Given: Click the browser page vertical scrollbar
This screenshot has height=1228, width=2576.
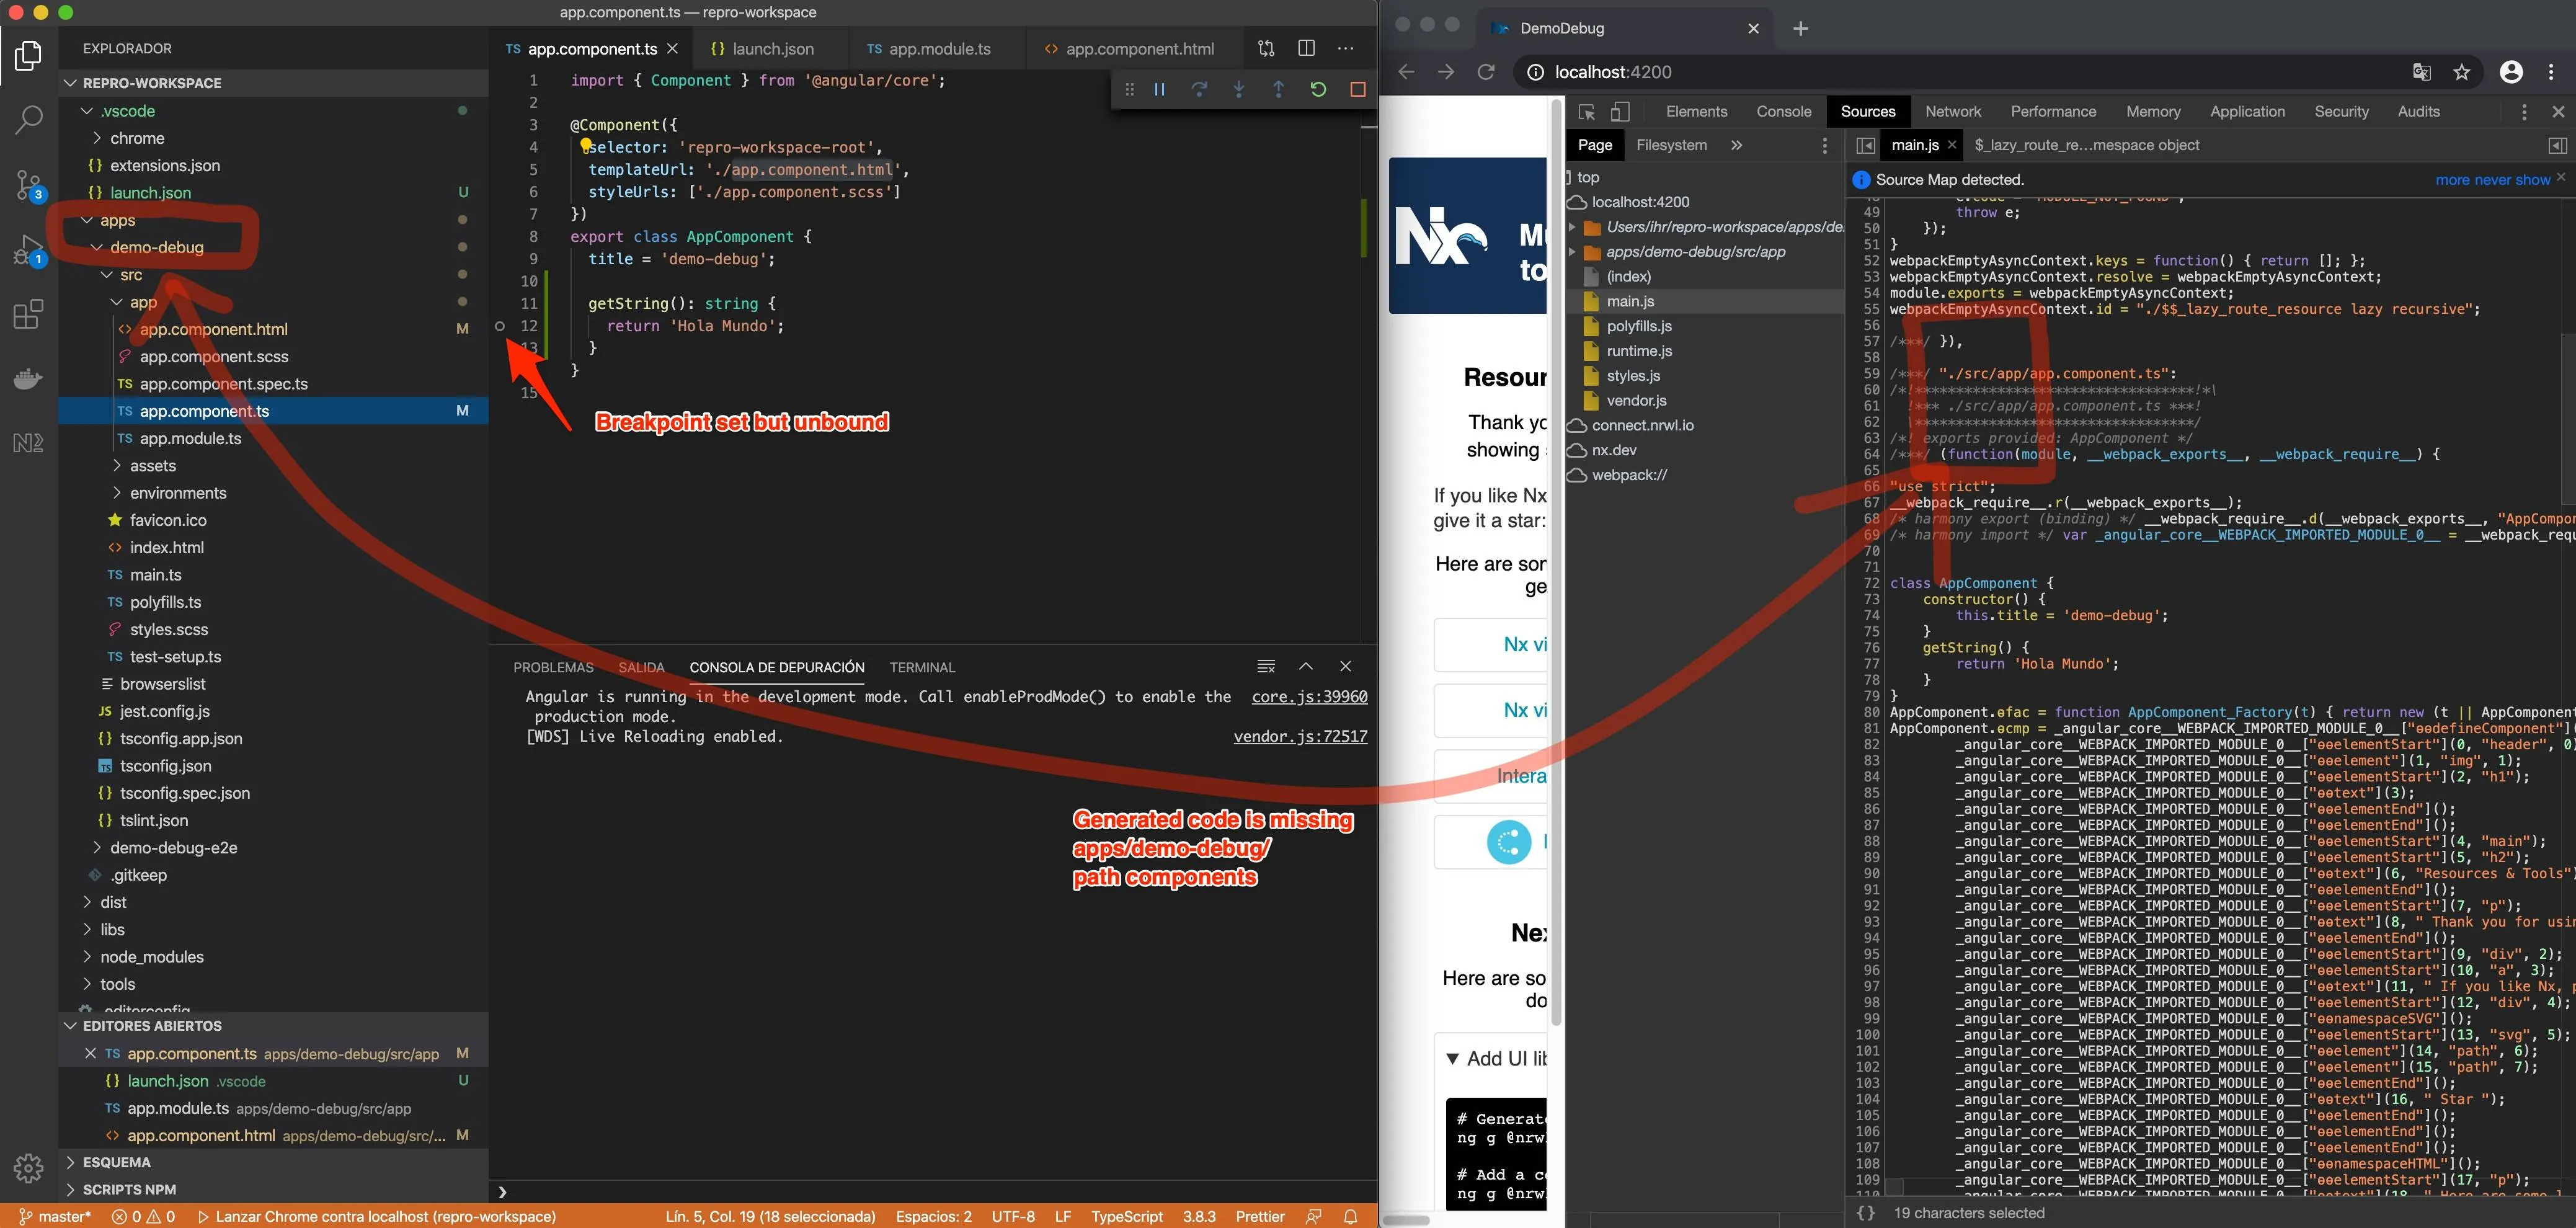Looking at the screenshot, I should click(1556, 560).
